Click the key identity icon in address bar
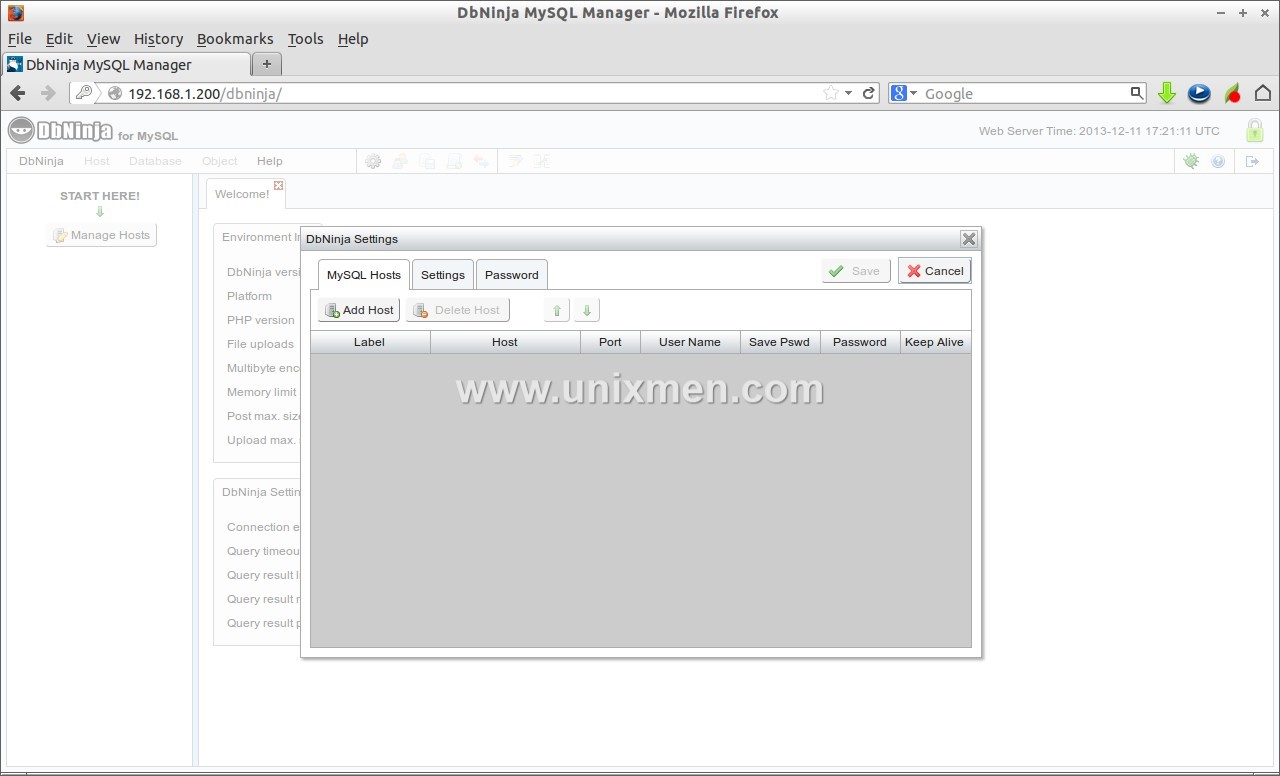This screenshot has height=776, width=1280. click(x=84, y=93)
